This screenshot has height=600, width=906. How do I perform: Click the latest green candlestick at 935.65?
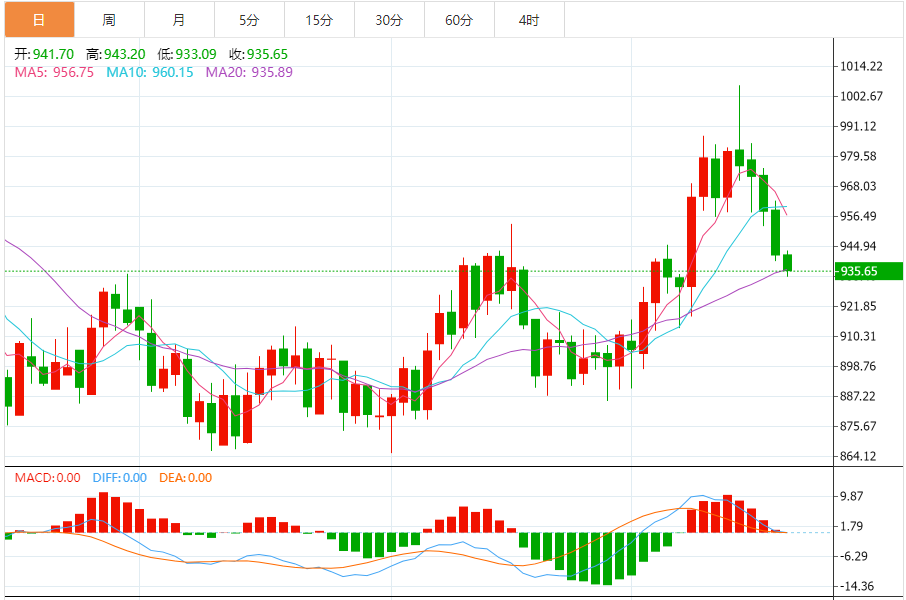tap(787, 262)
